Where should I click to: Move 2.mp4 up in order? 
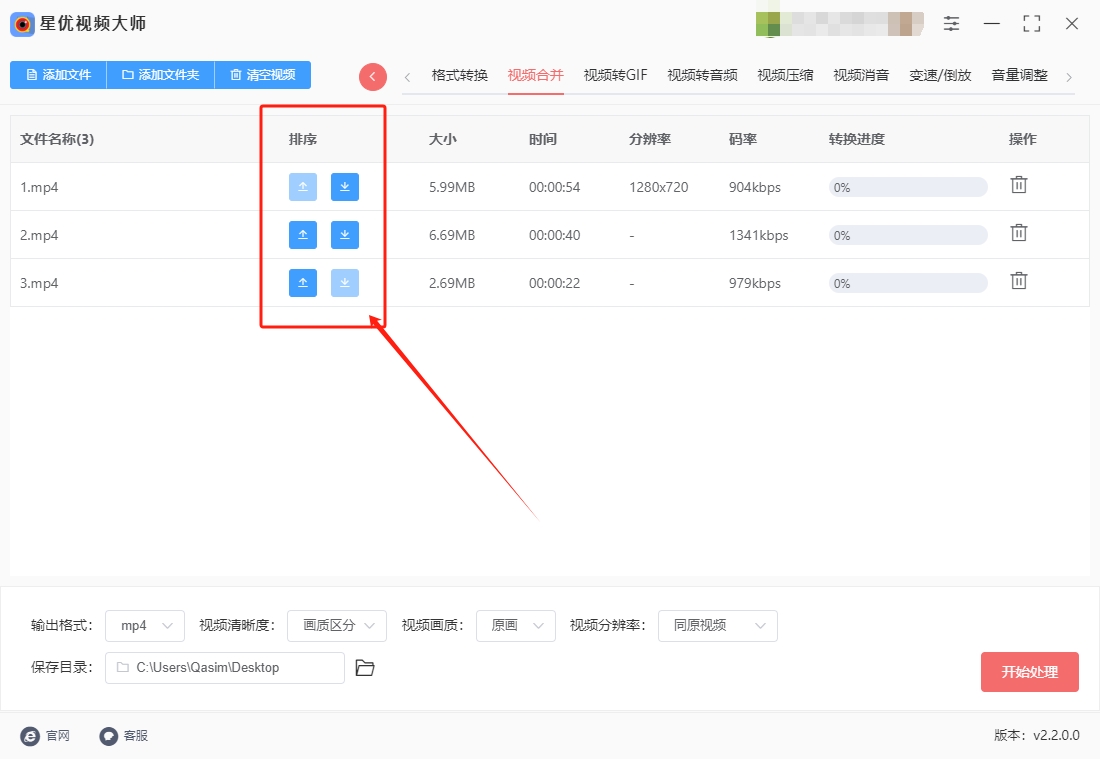coord(302,235)
